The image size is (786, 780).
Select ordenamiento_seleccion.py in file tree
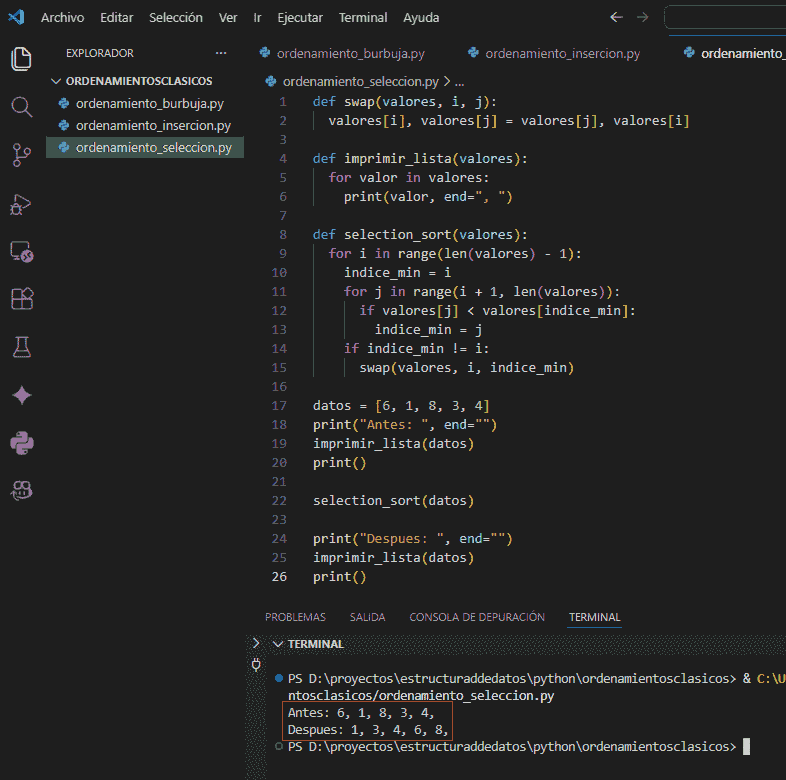[145, 147]
